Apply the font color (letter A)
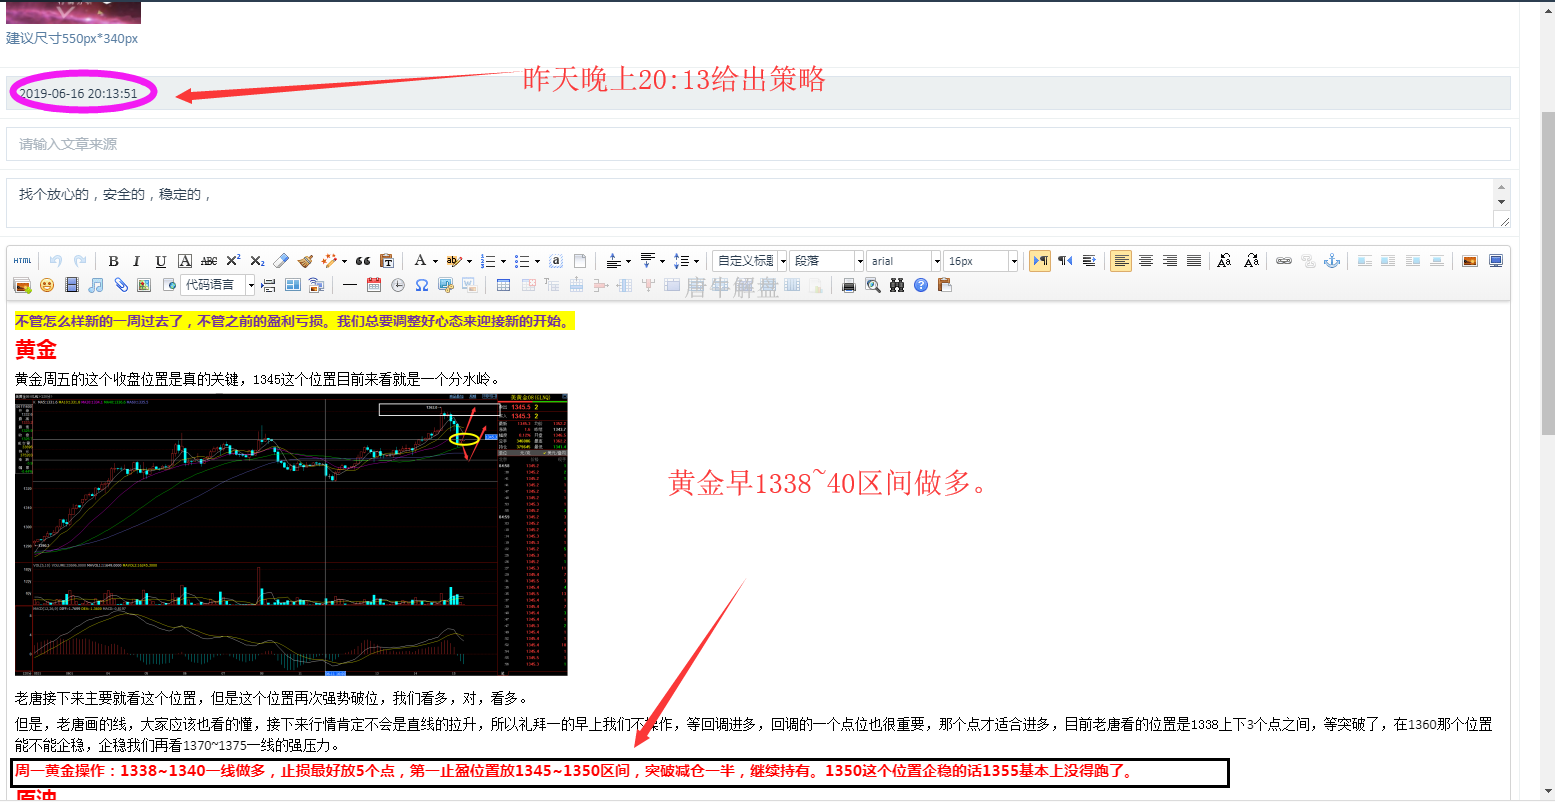 point(420,261)
